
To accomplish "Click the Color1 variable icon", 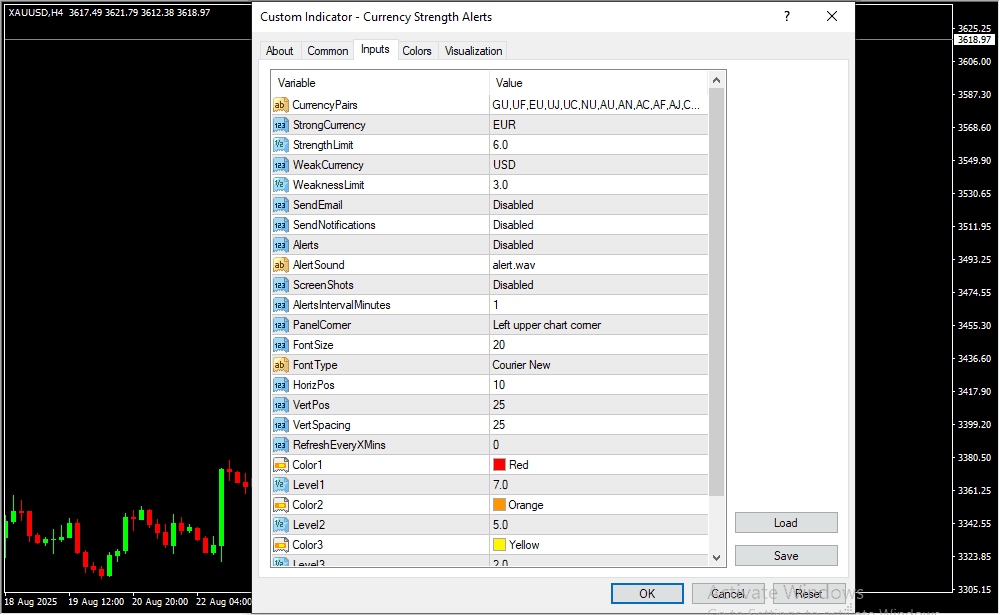I will point(281,465).
